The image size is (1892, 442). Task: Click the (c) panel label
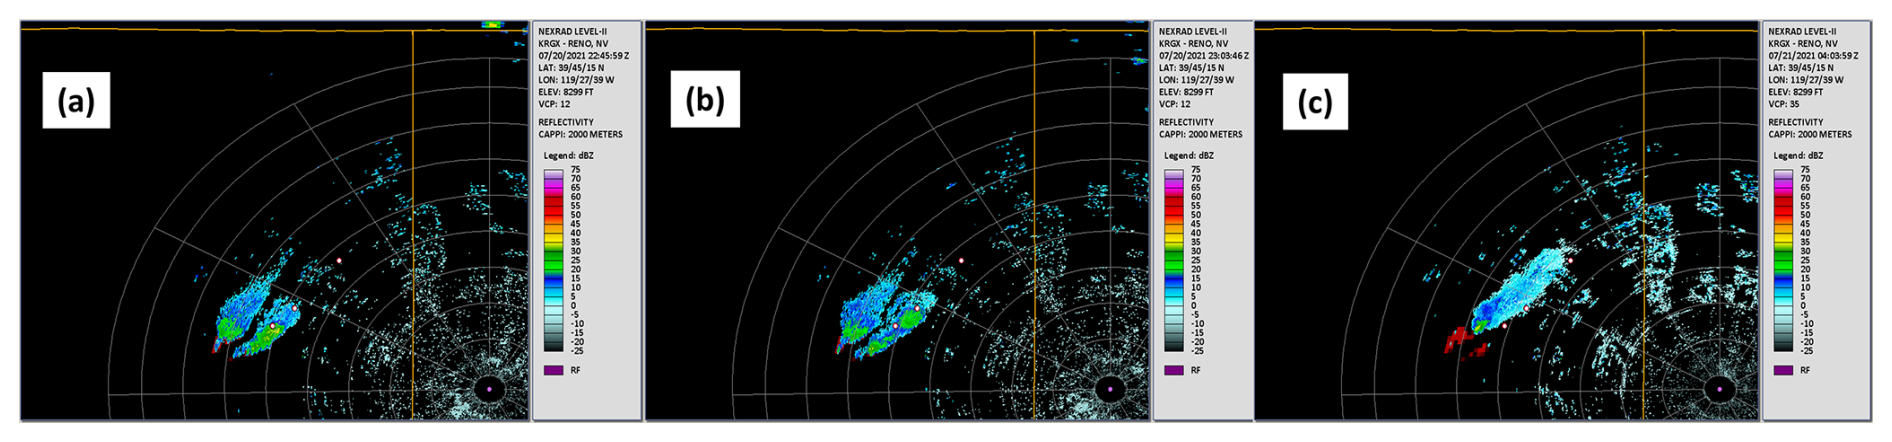click(1315, 103)
